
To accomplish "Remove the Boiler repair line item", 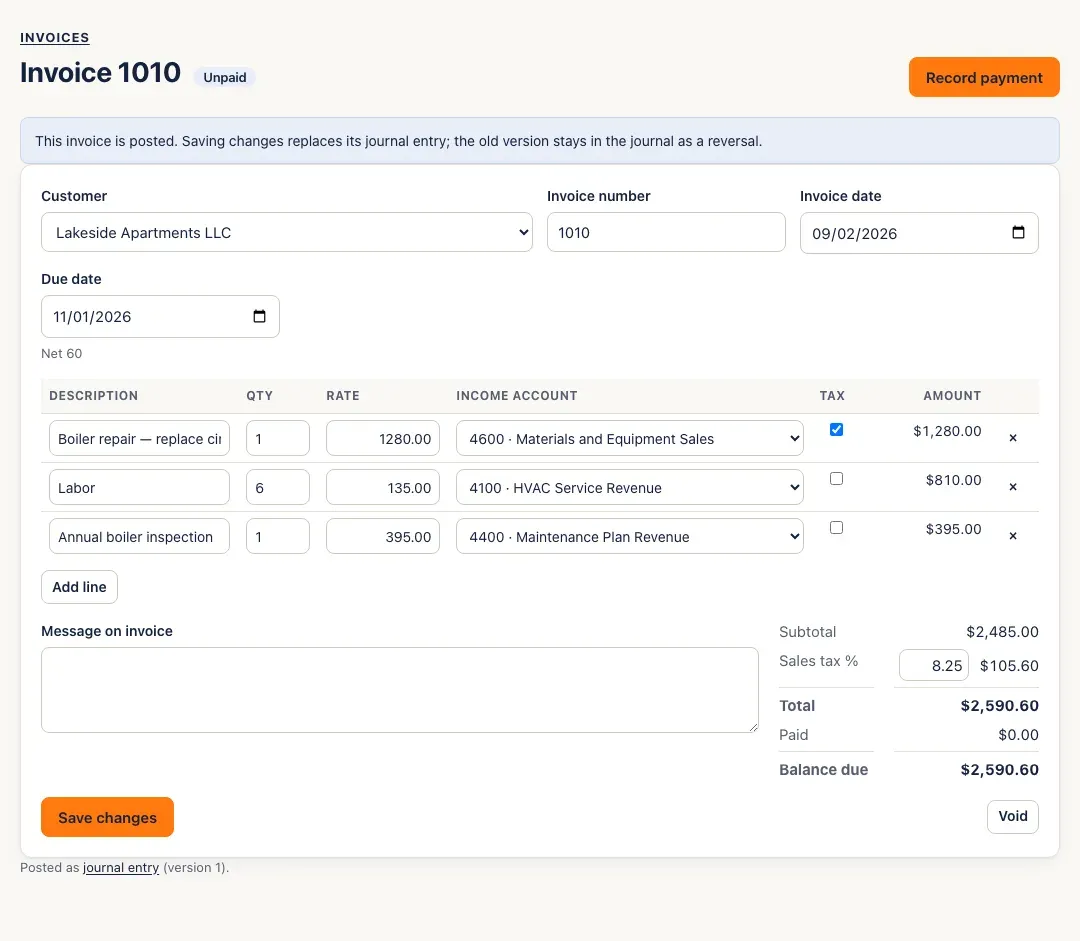I will tap(1012, 437).
